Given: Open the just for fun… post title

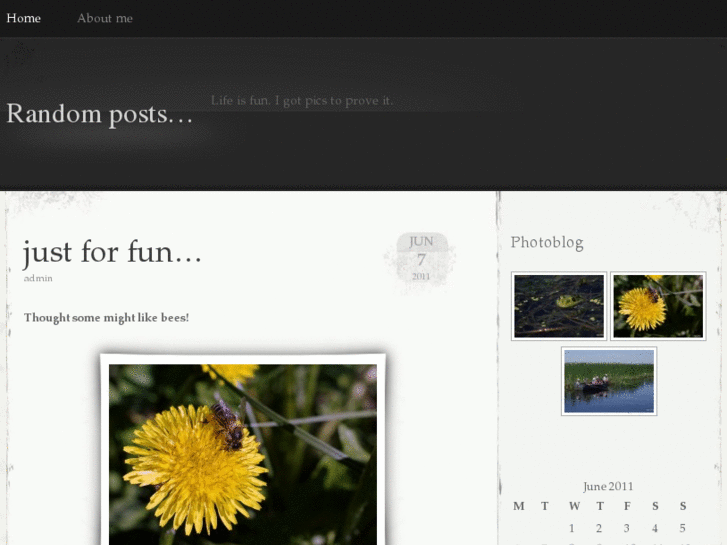Looking at the screenshot, I should pyautogui.click(x=112, y=252).
